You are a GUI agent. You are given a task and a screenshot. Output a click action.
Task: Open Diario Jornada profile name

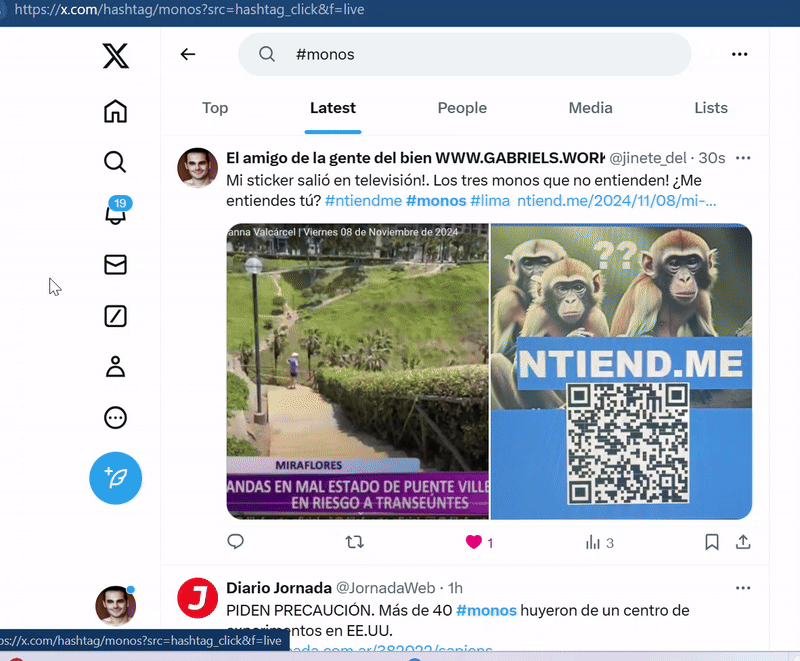click(x=277, y=588)
